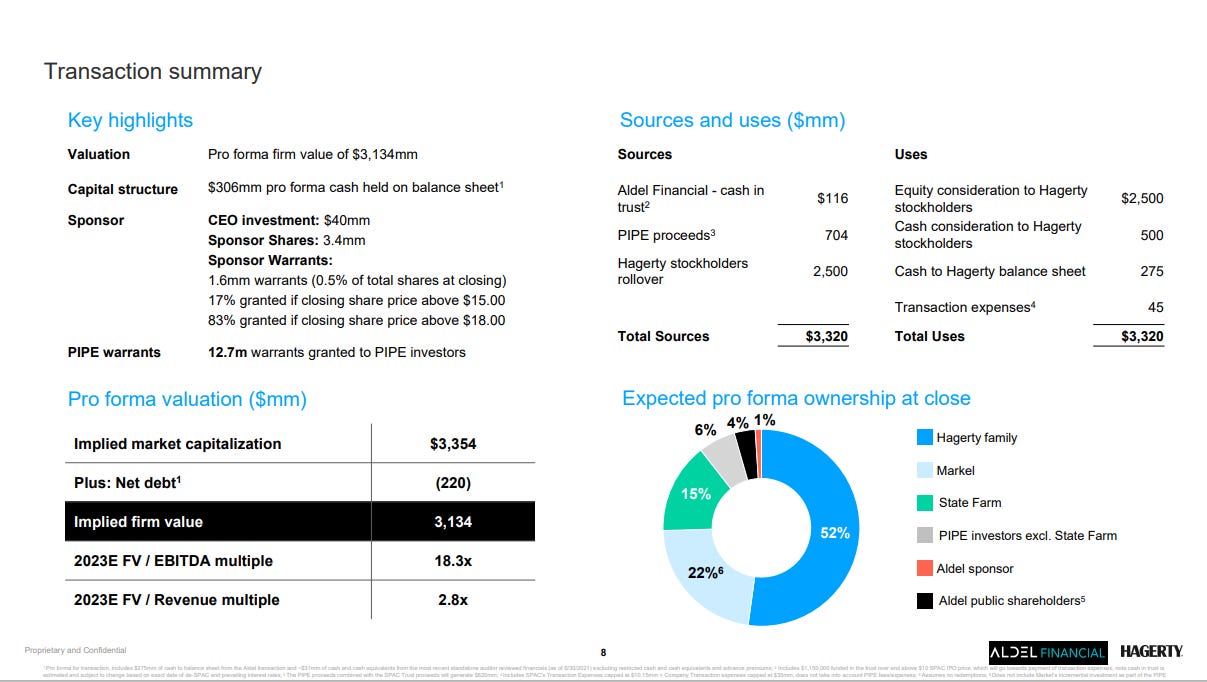Click 'Cash to Hagerty balance sheet' label
The image size is (1207, 682).
[x=990, y=271]
